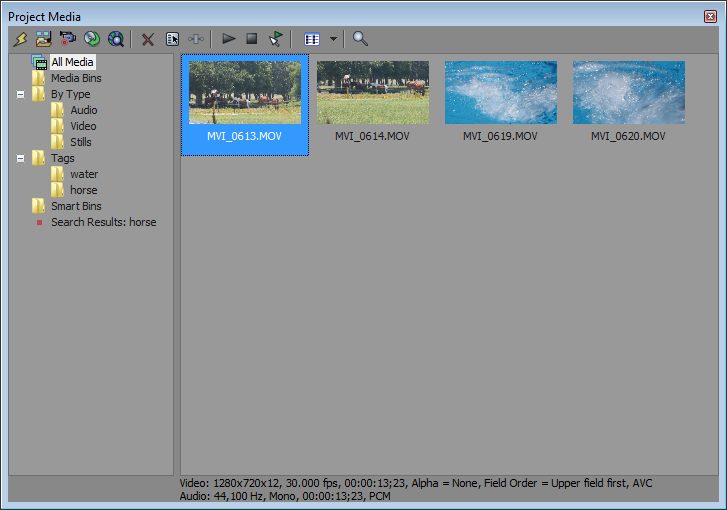Viewport: 727px width, 510px height.
Task: Click the Audio properties status line
Action: pyautogui.click(x=285, y=496)
